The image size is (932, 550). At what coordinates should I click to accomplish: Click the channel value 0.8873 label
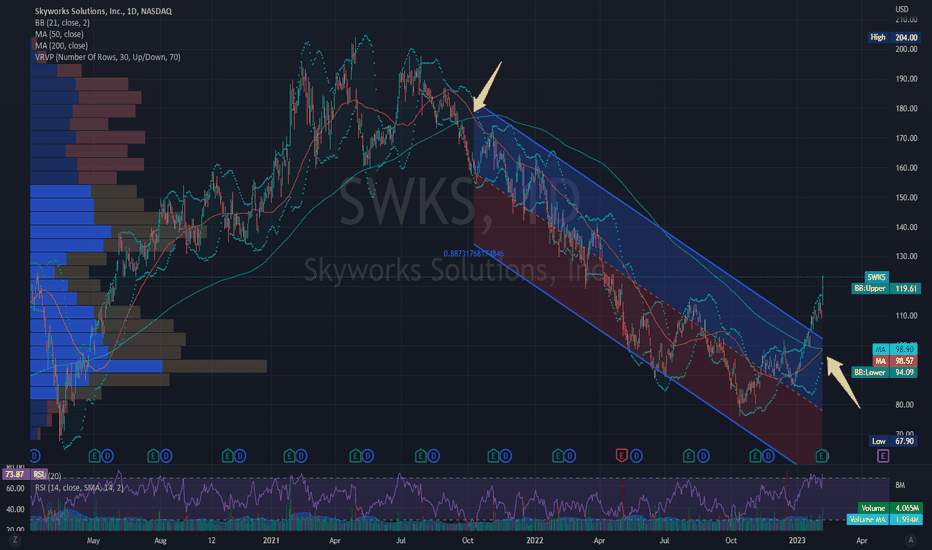473,253
